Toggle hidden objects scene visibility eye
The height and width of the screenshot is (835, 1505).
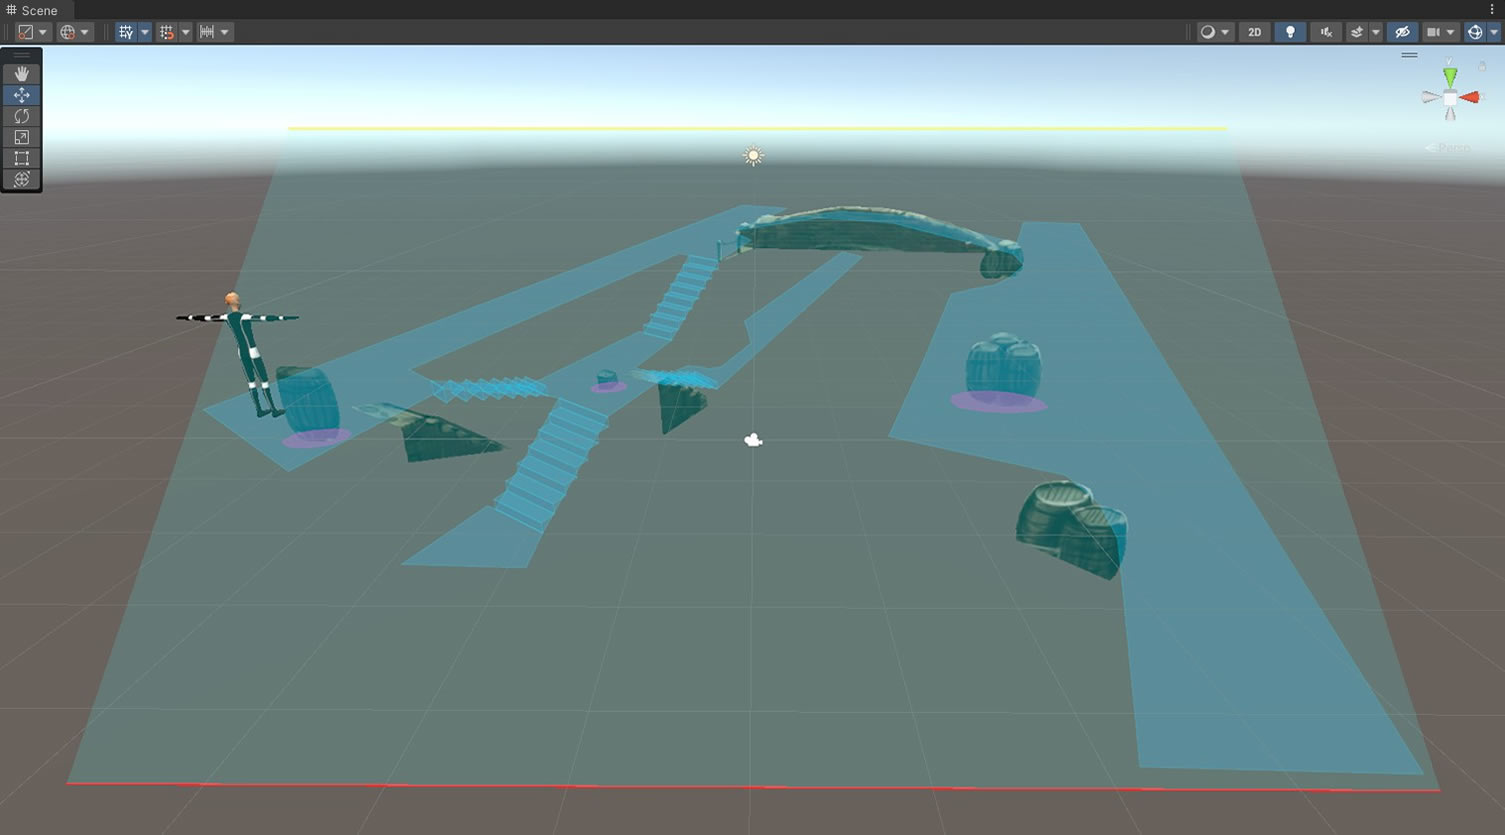click(1402, 32)
